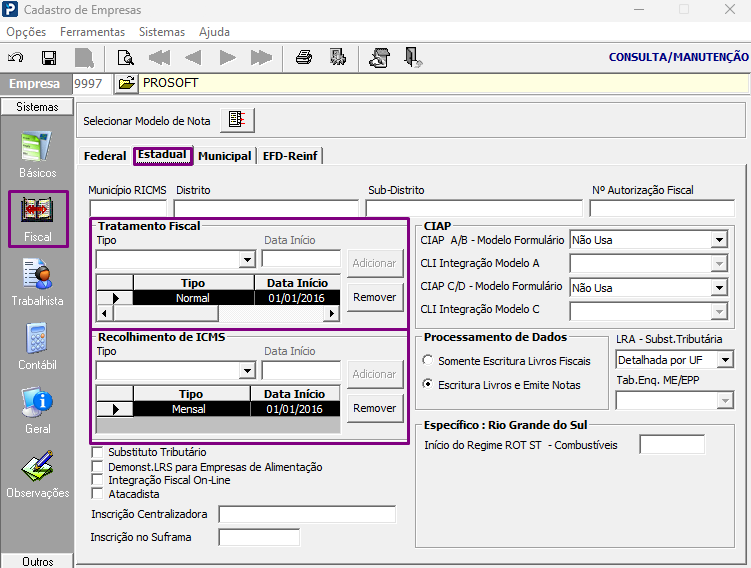Open Geral system in sidebar
Image resolution: width=751 pixels, height=568 pixels.
tap(37, 411)
